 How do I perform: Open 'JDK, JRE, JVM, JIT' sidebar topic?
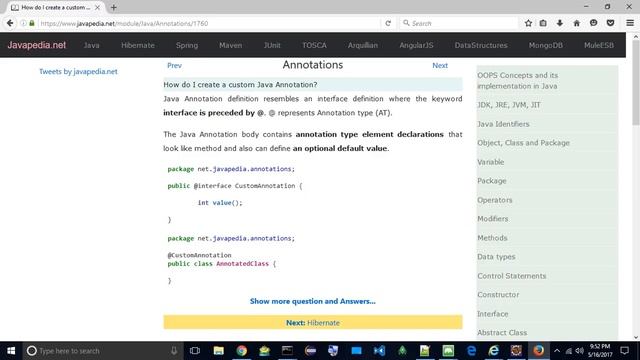click(x=509, y=105)
